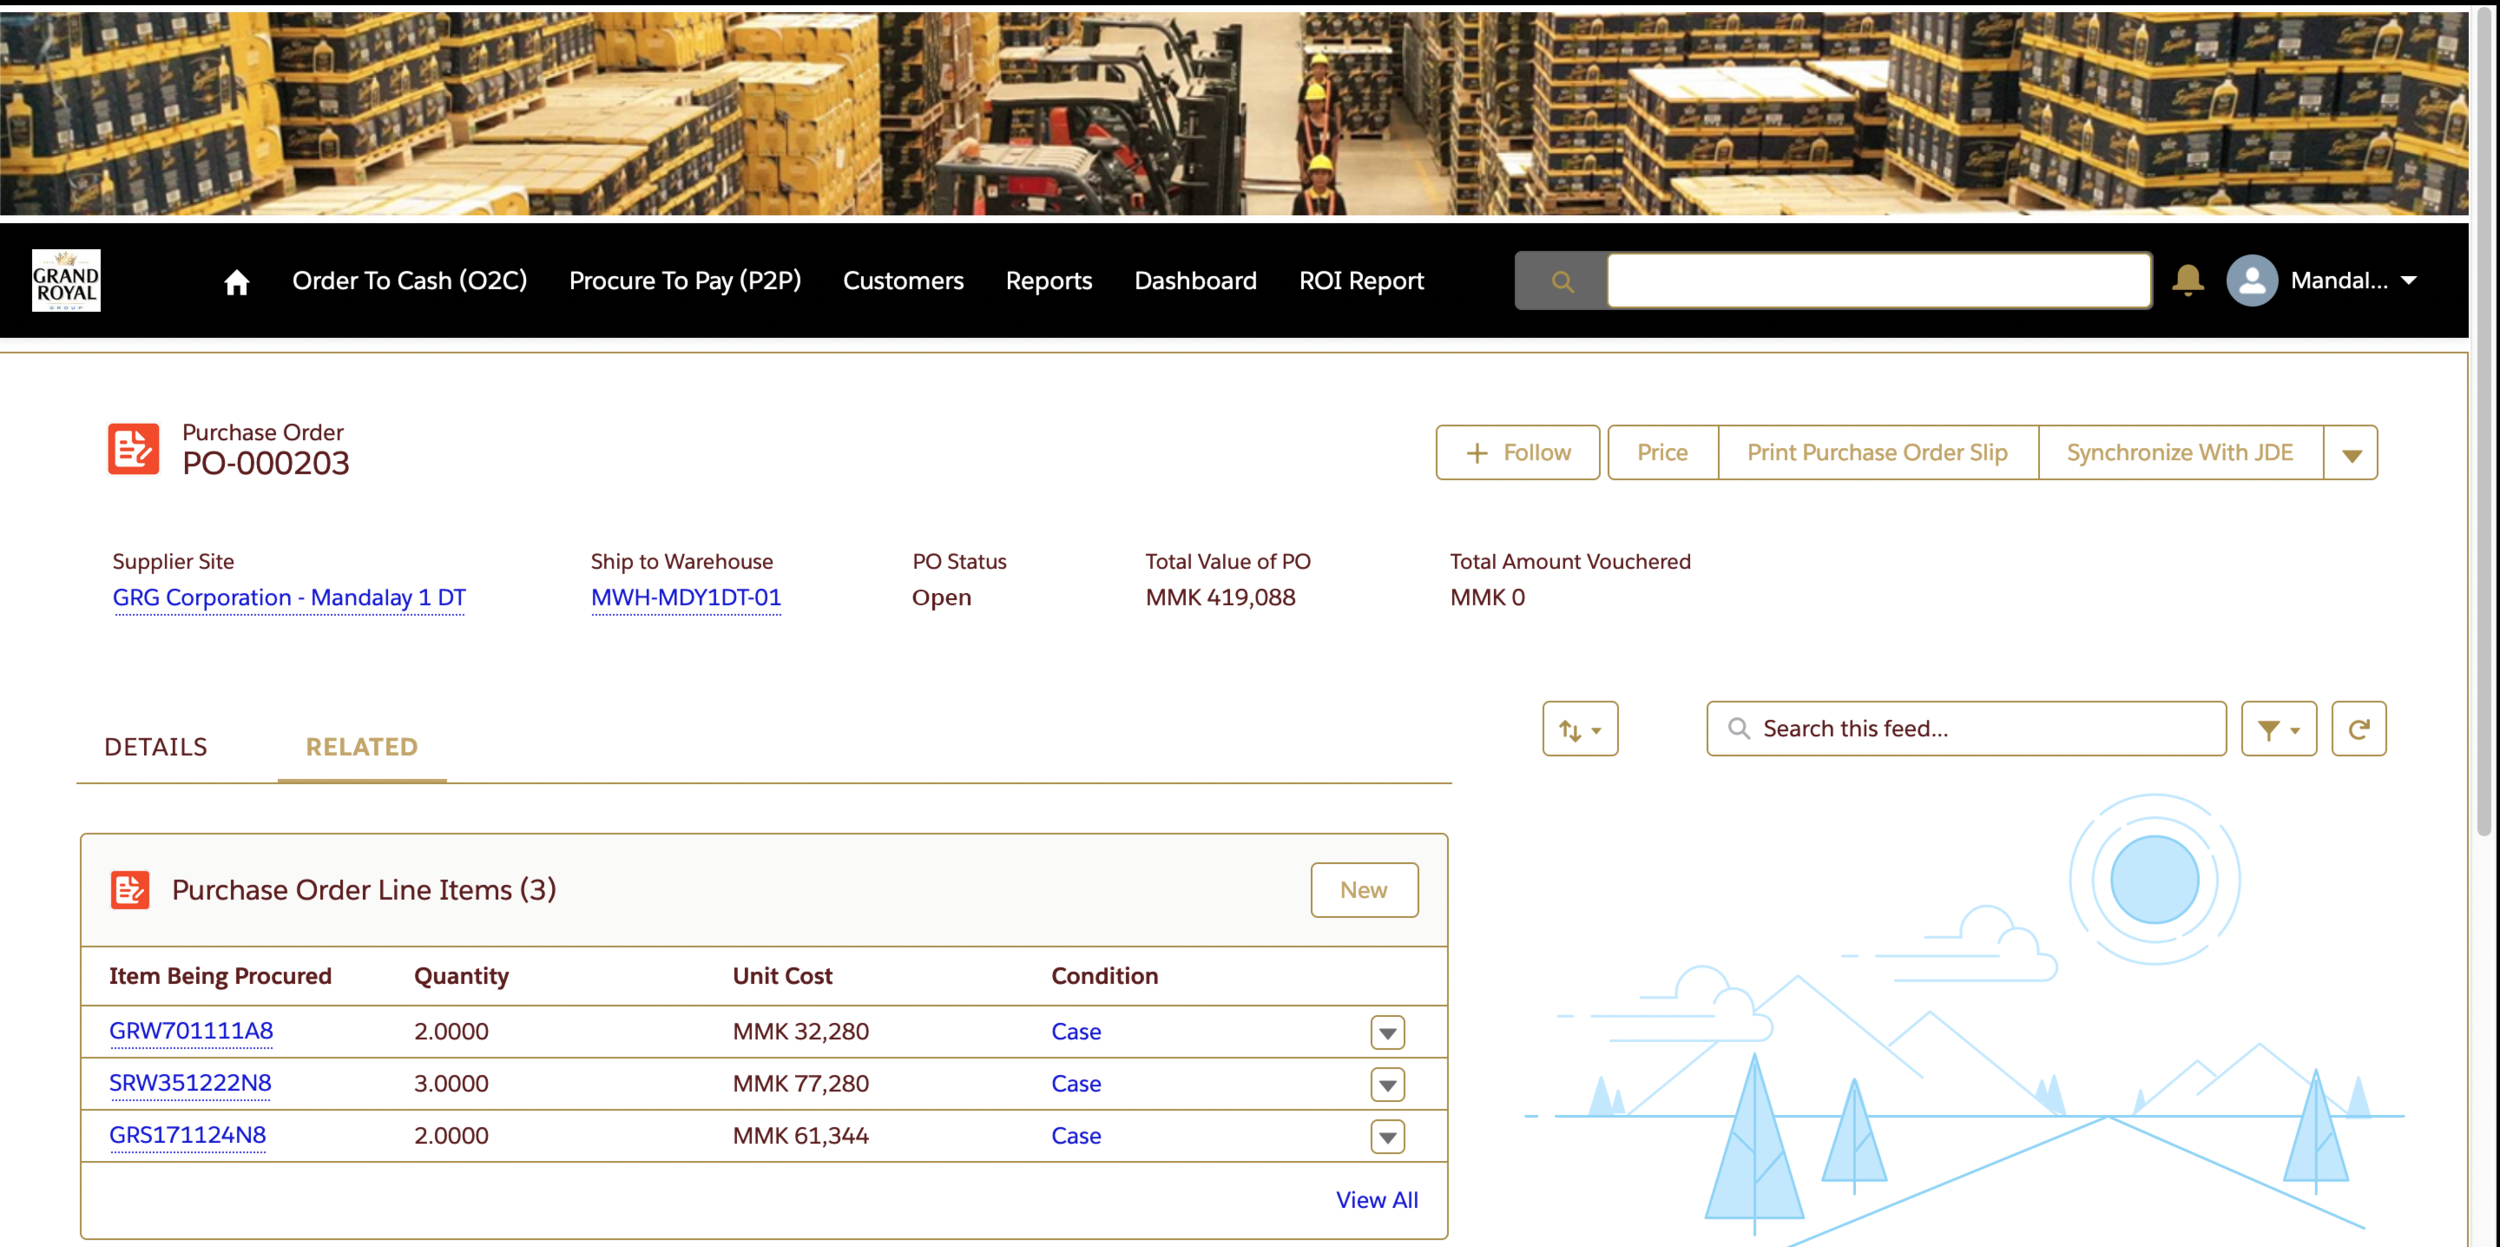Click the user profile avatar icon
The height and width of the screenshot is (1247, 2500).
(x=2251, y=281)
